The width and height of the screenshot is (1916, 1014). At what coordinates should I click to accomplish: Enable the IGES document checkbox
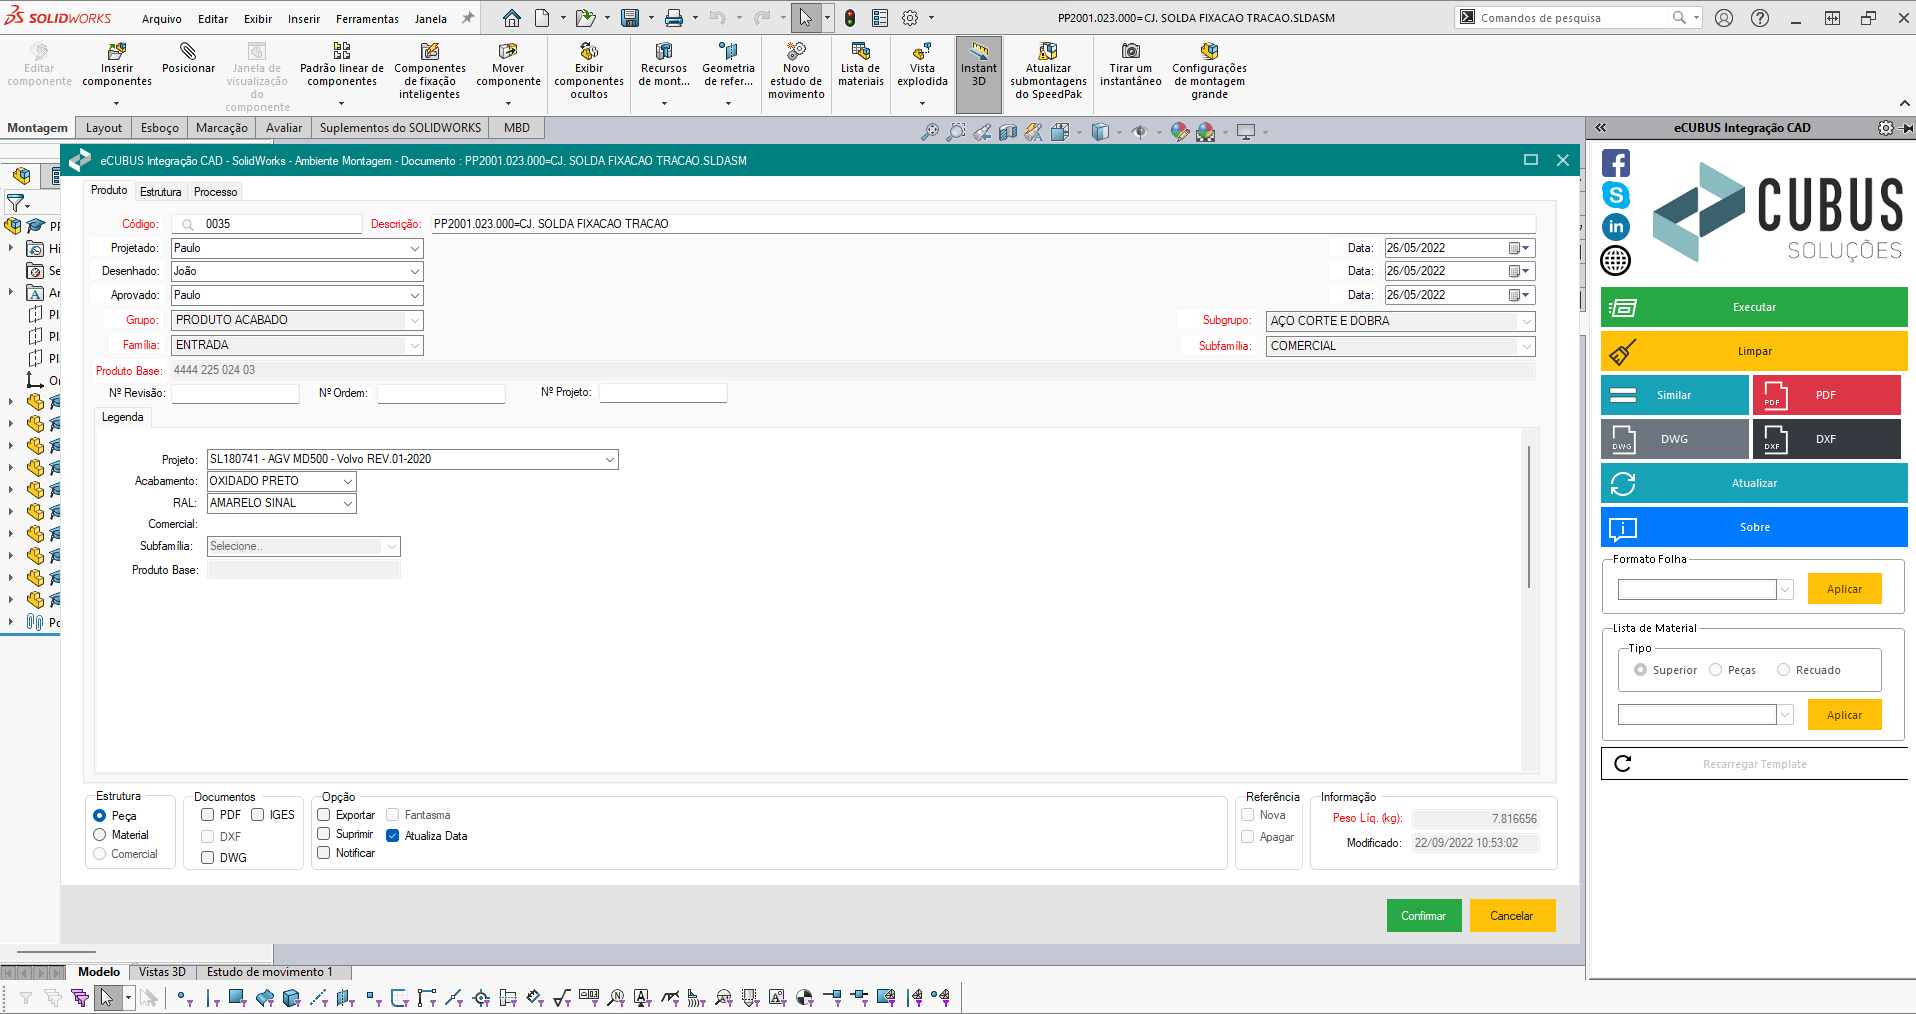[x=258, y=815]
